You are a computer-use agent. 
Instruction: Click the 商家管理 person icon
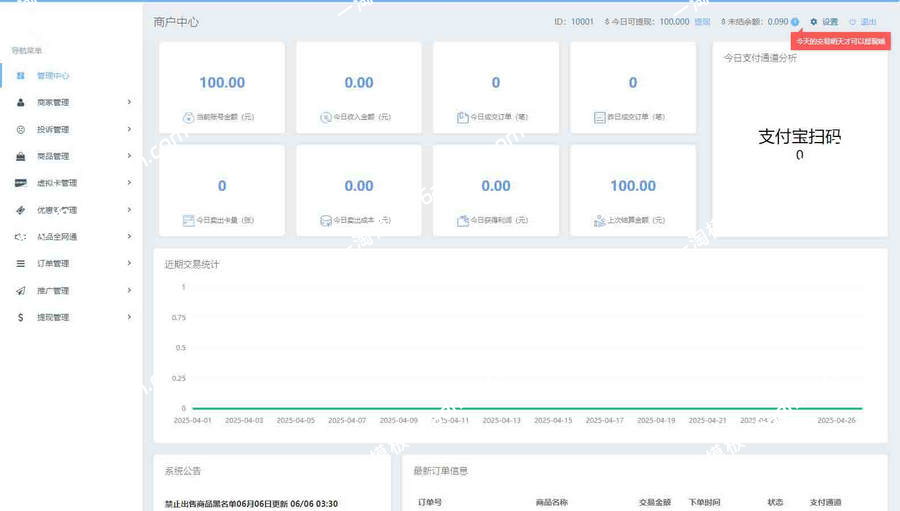21,102
